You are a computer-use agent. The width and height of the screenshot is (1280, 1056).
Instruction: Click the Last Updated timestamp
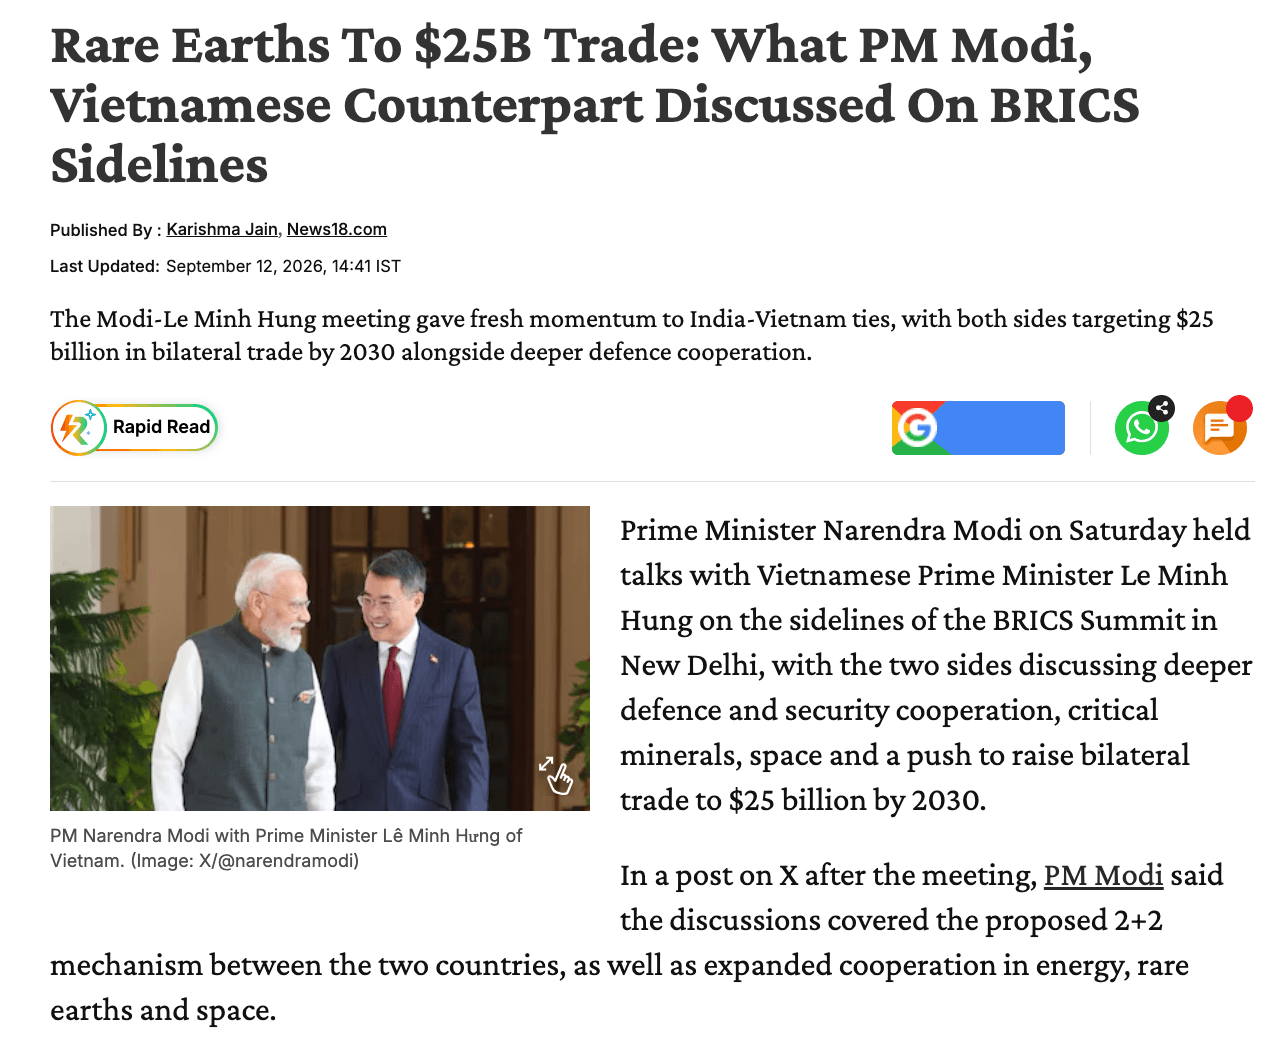(225, 266)
